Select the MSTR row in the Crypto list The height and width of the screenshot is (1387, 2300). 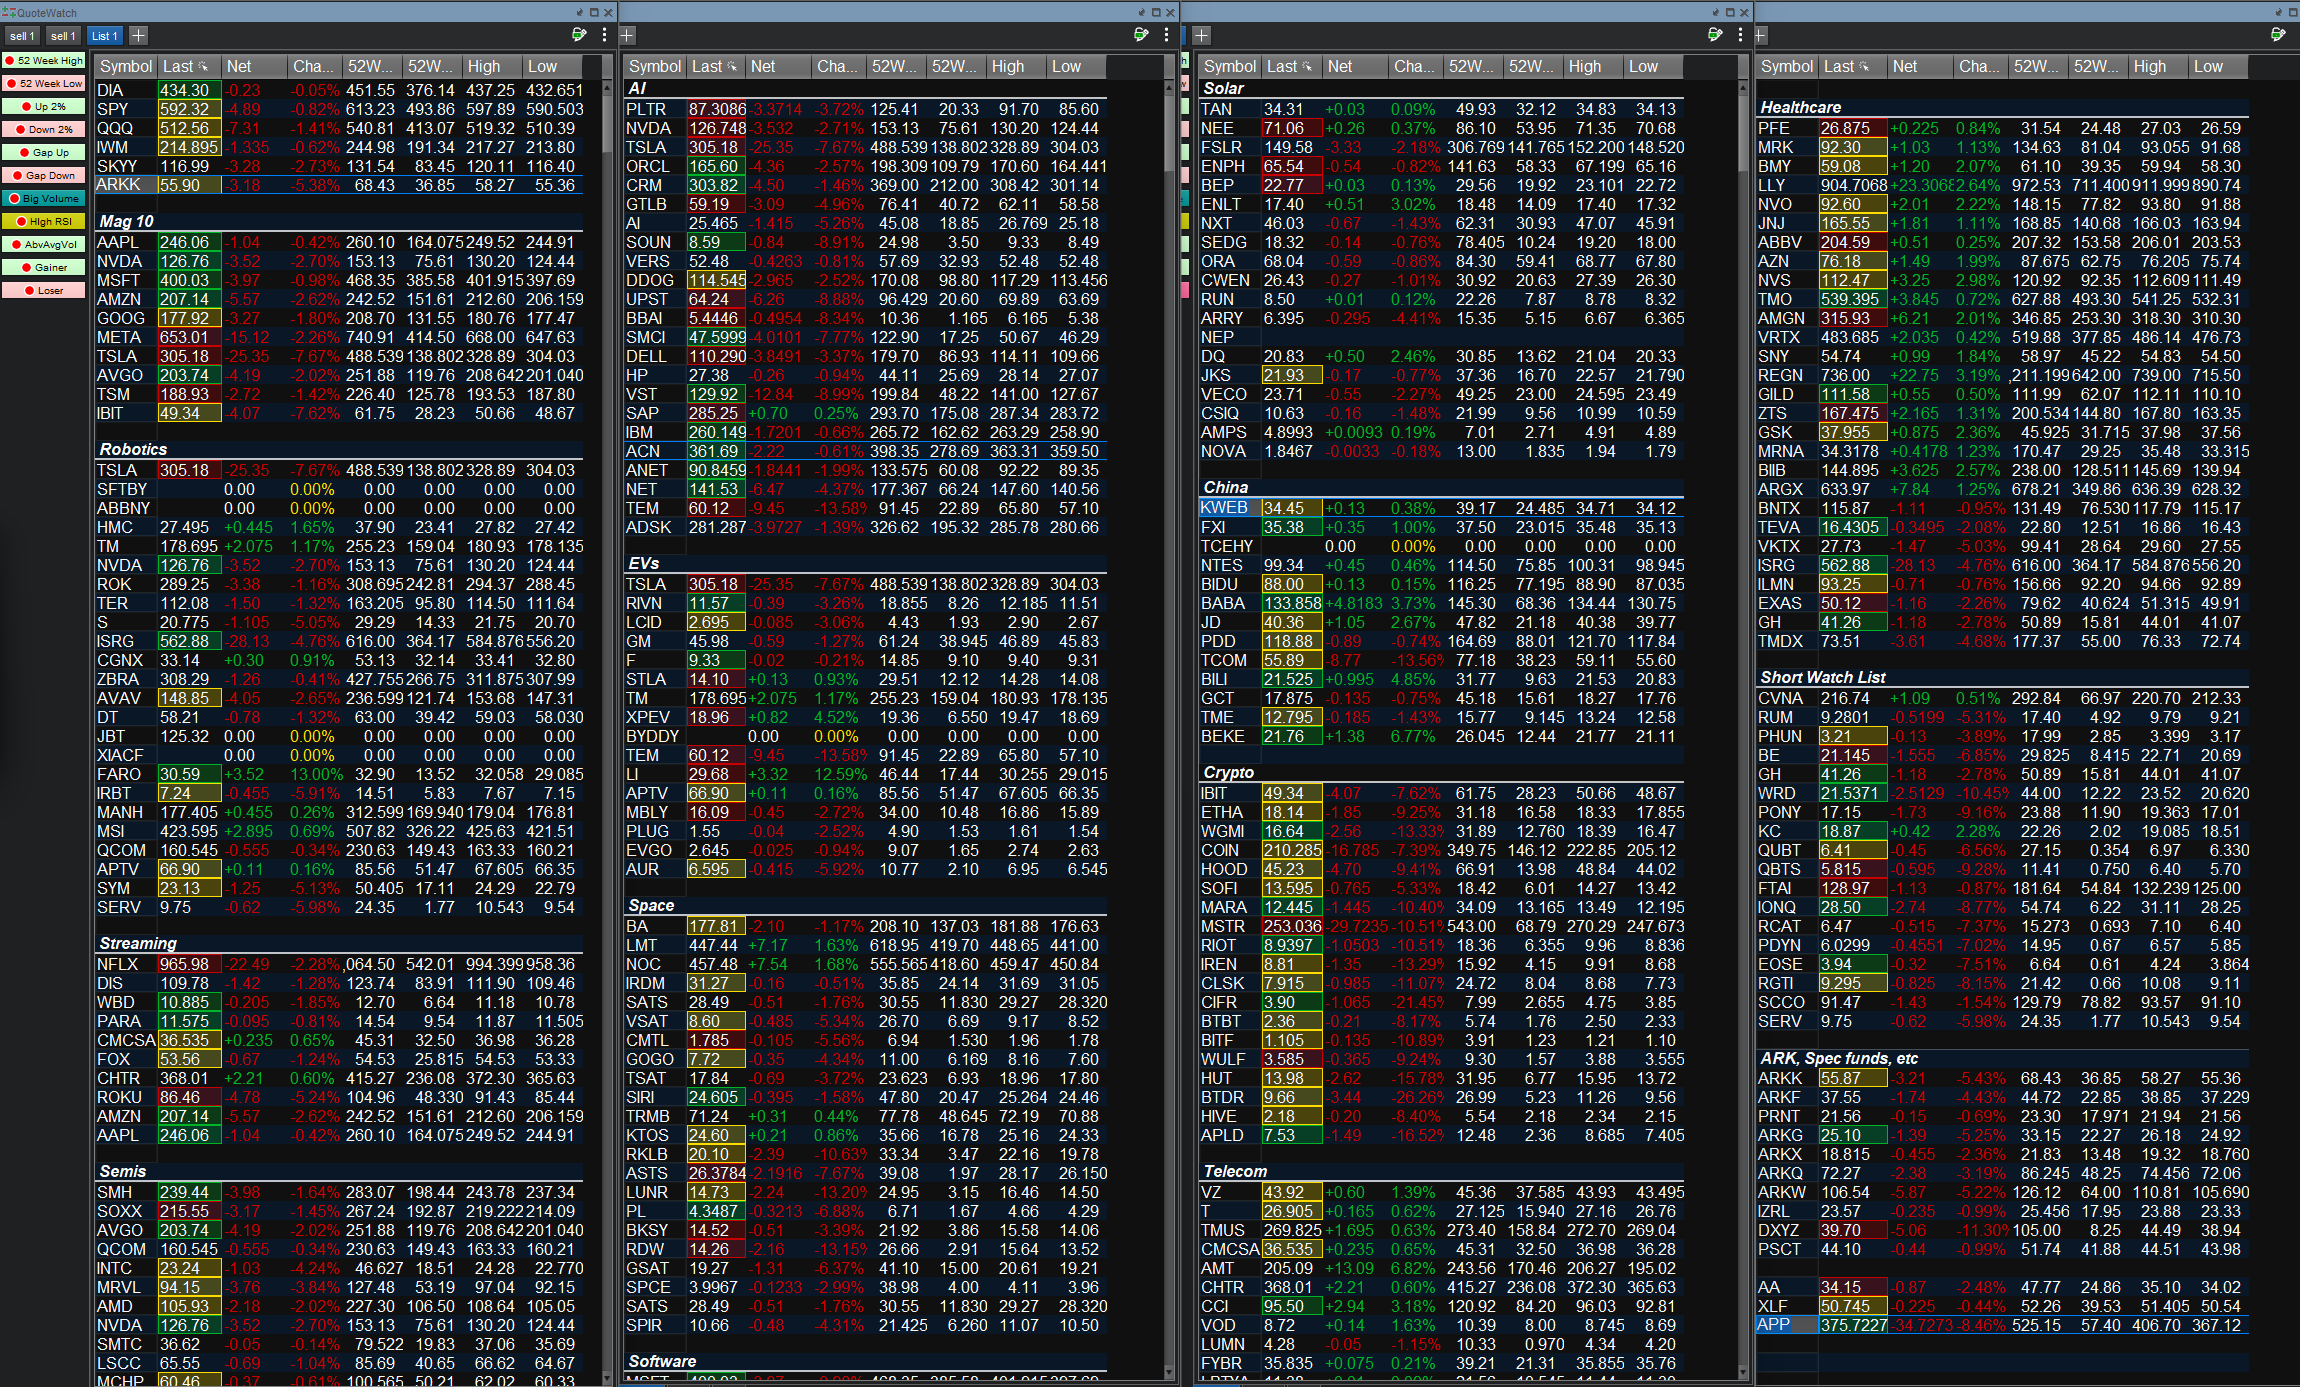pos(1441,926)
